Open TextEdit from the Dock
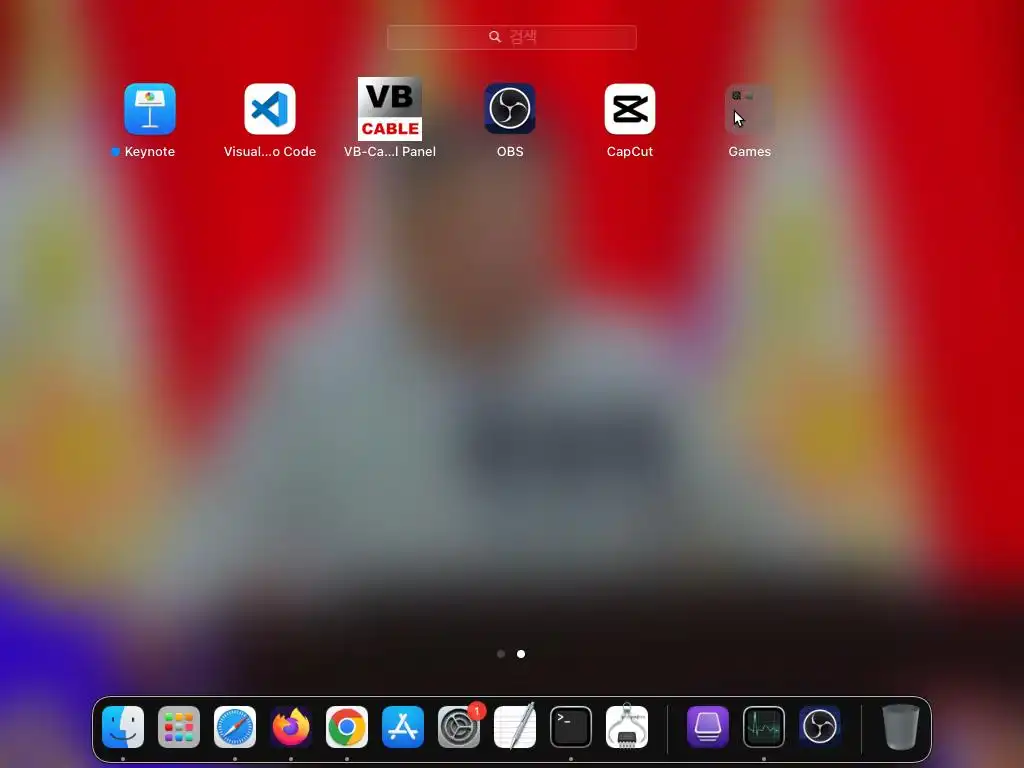1024x768 pixels. click(x=515, y=727)
